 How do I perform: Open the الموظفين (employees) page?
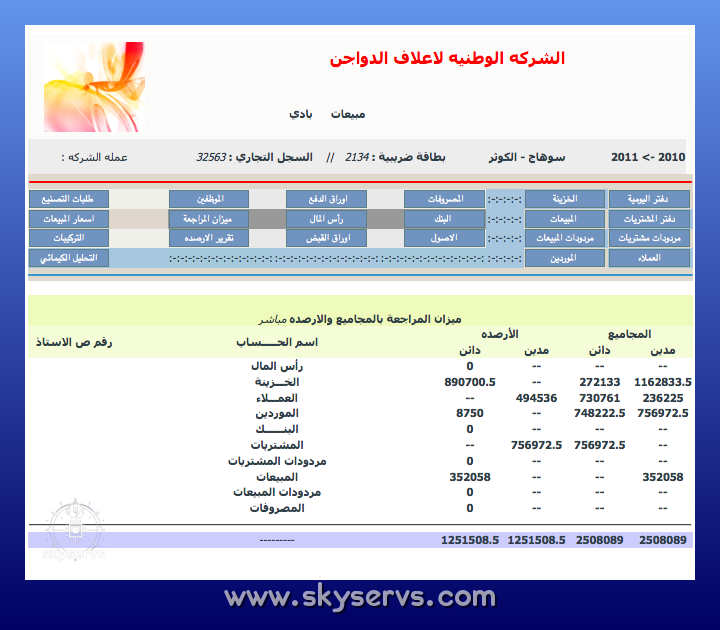208,199
